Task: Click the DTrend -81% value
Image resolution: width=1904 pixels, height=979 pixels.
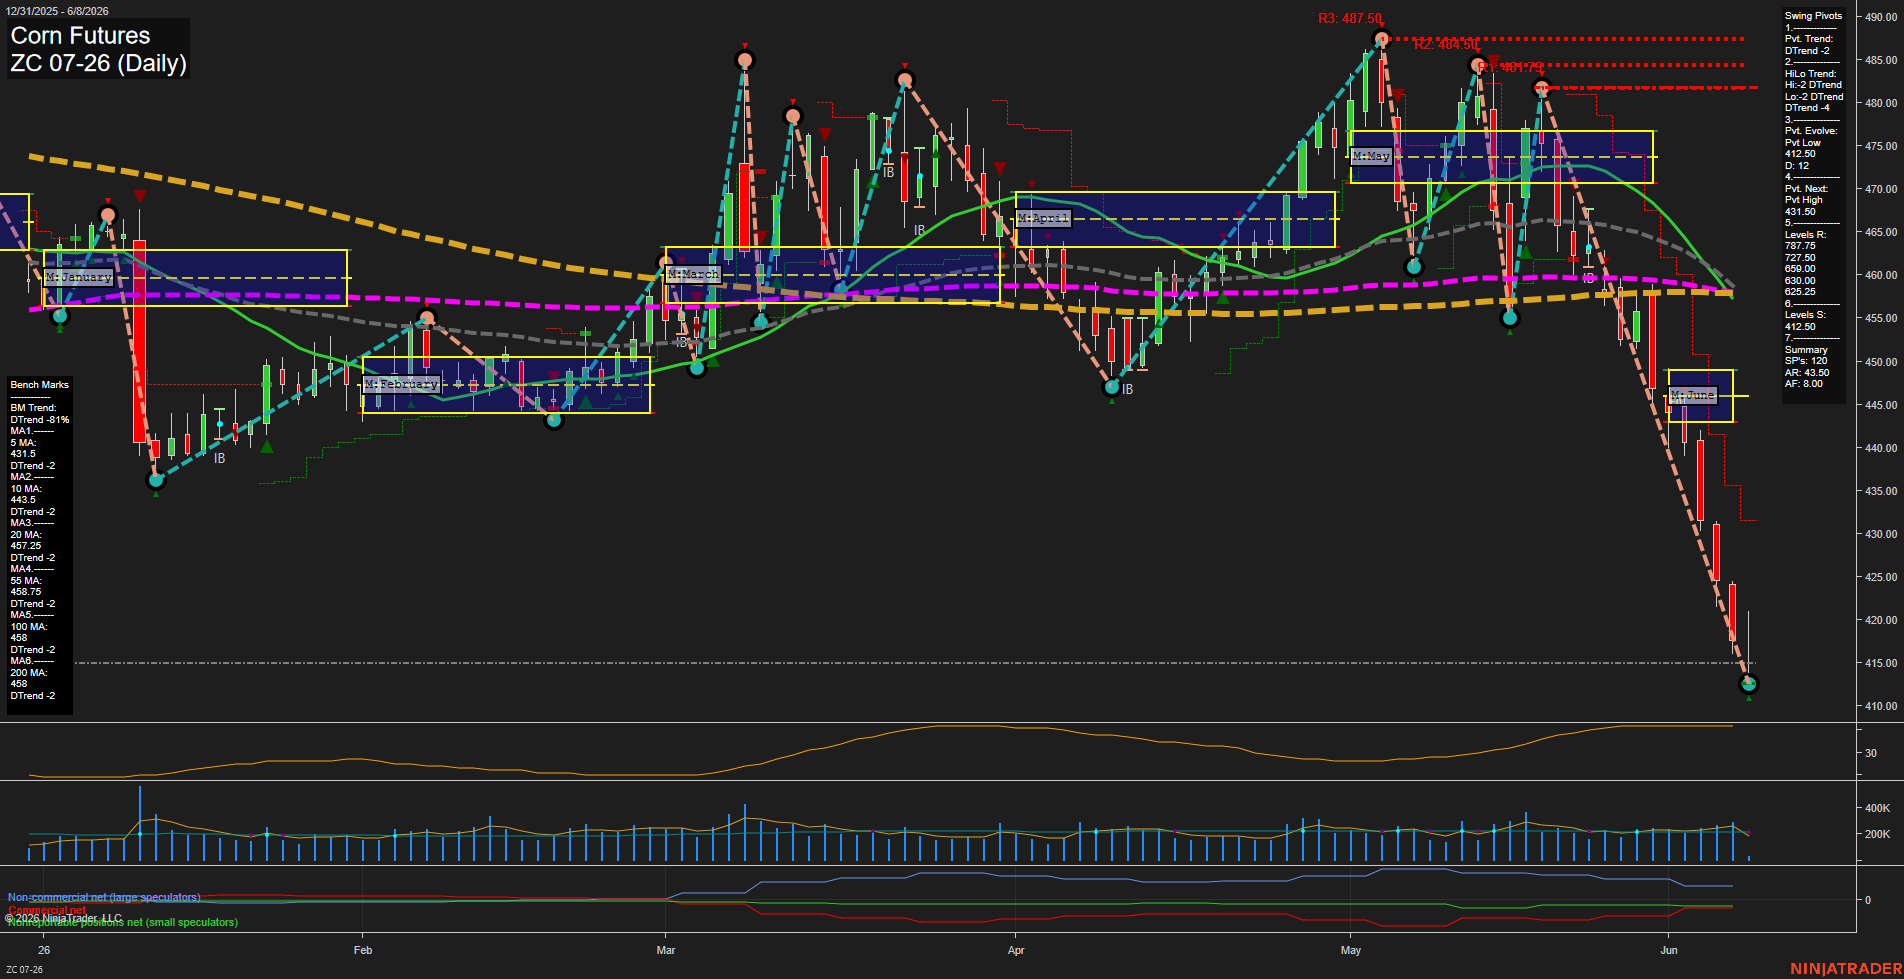Action: click(40, 420)
